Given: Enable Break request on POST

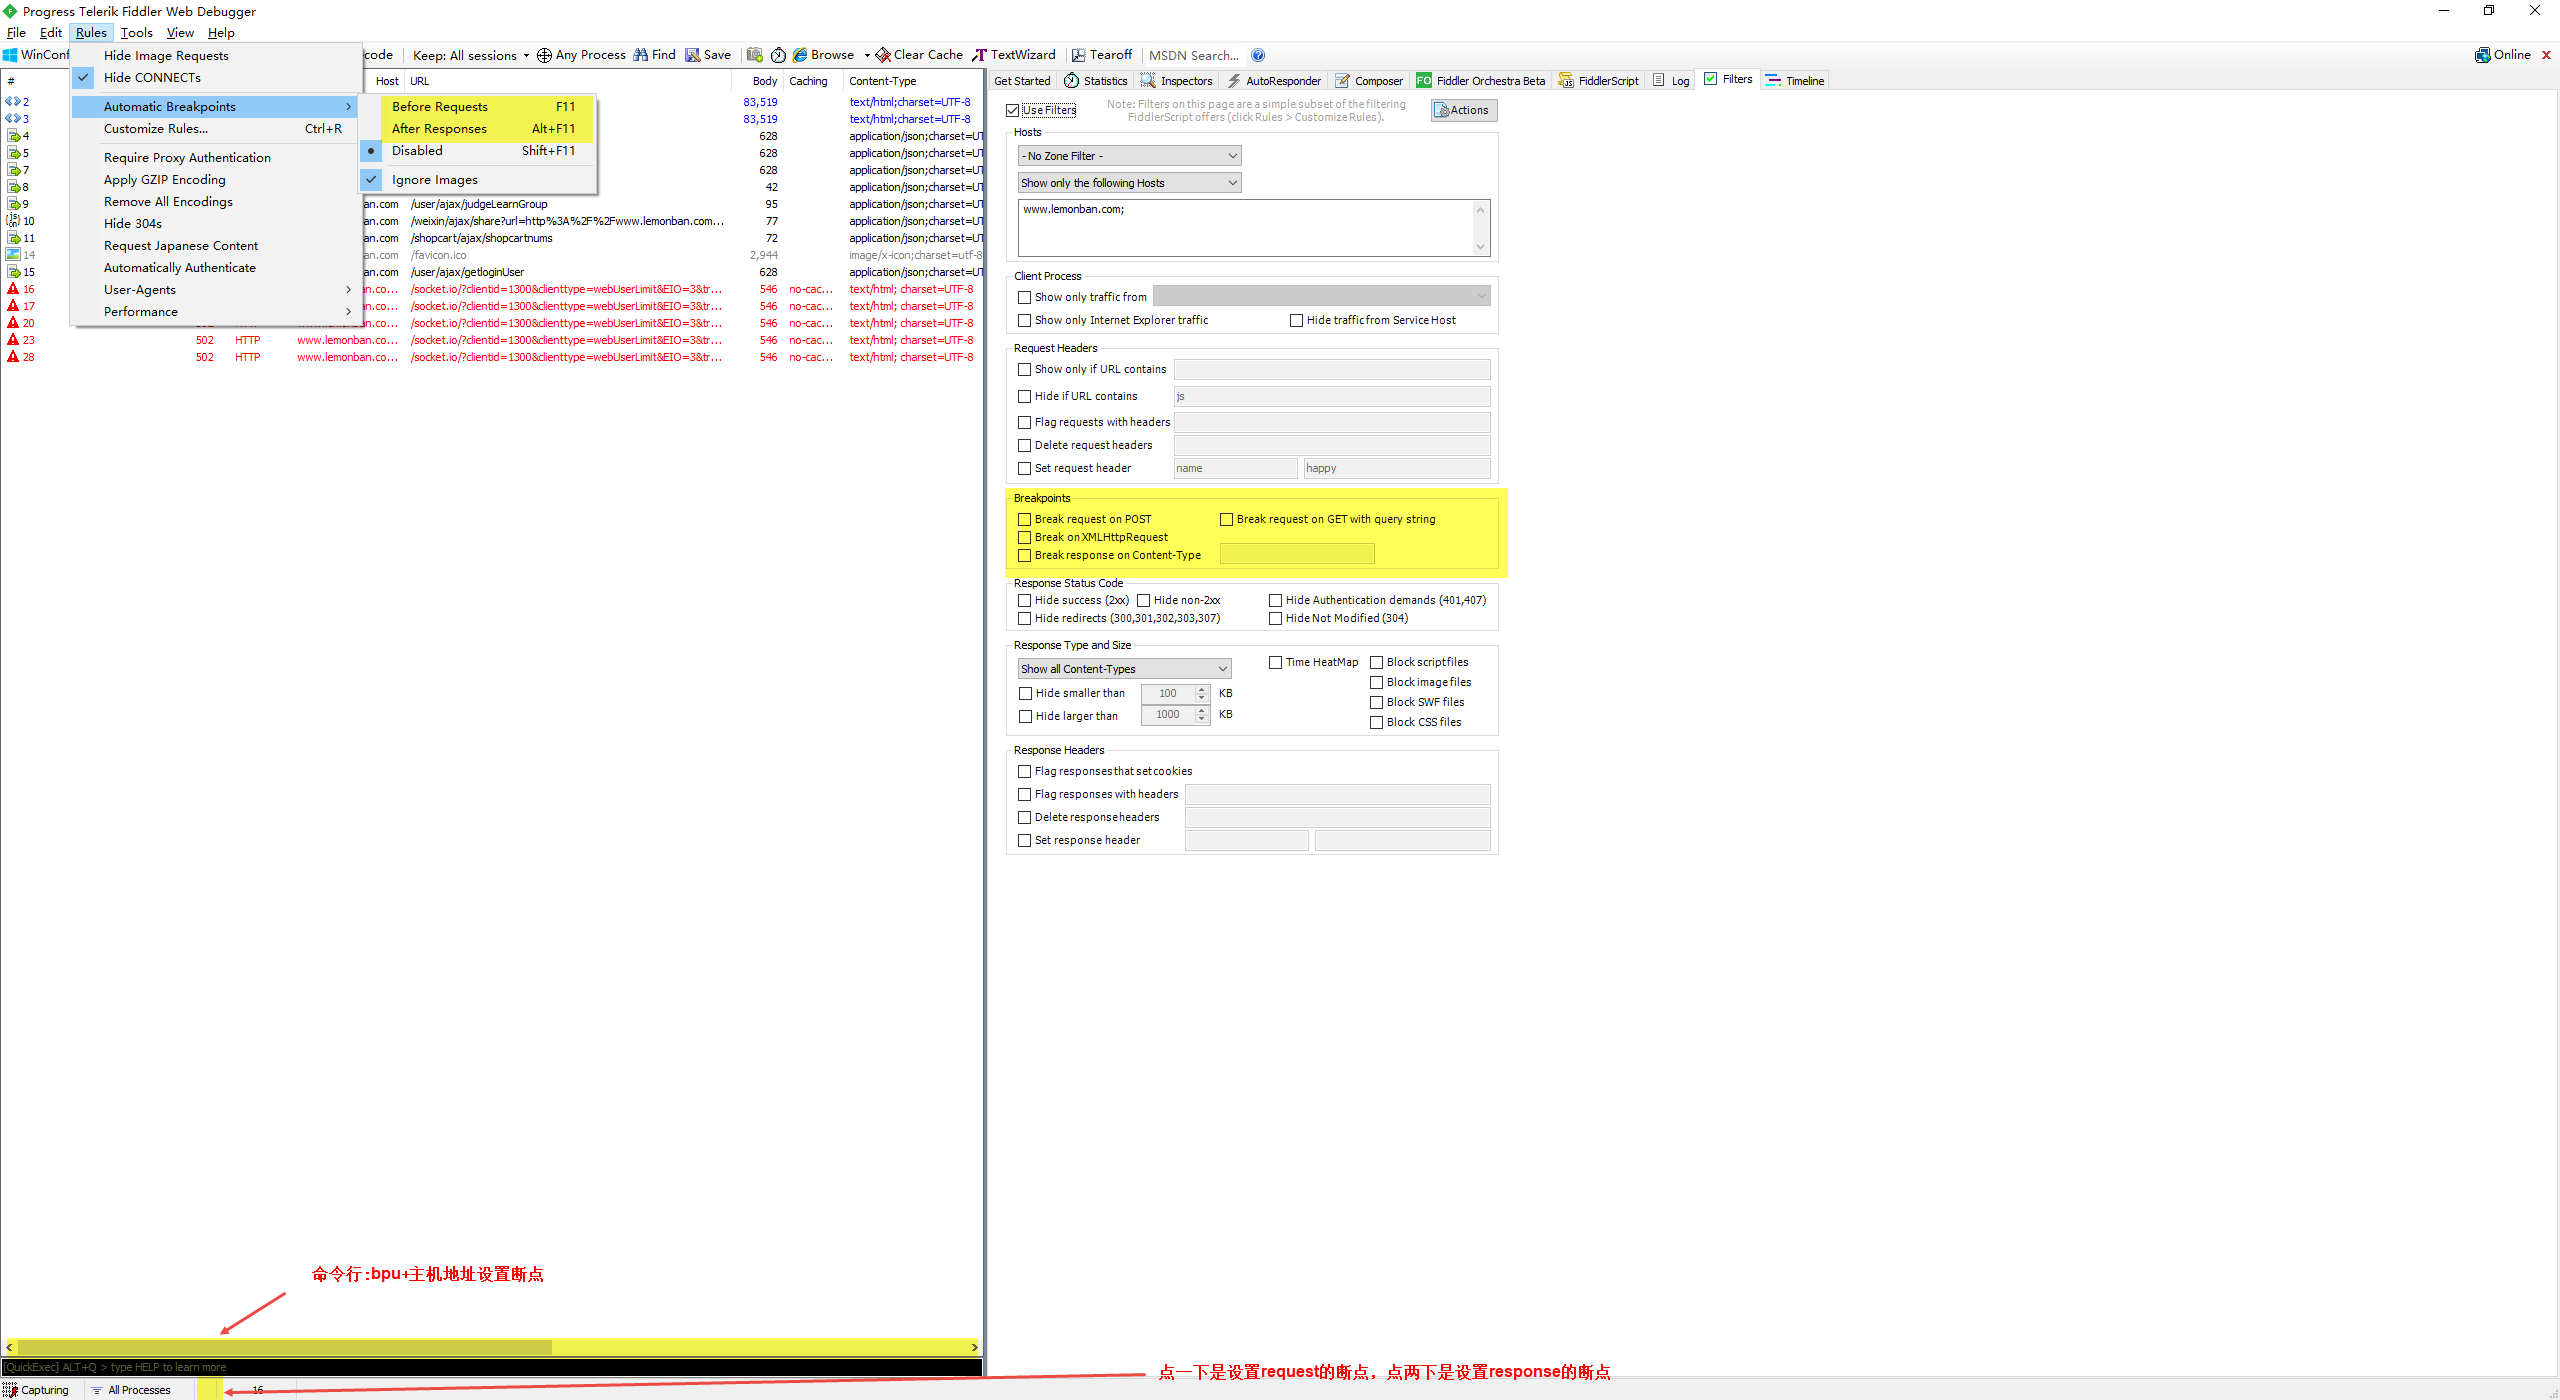Looking at the screenshot, I should point(1024,519).
